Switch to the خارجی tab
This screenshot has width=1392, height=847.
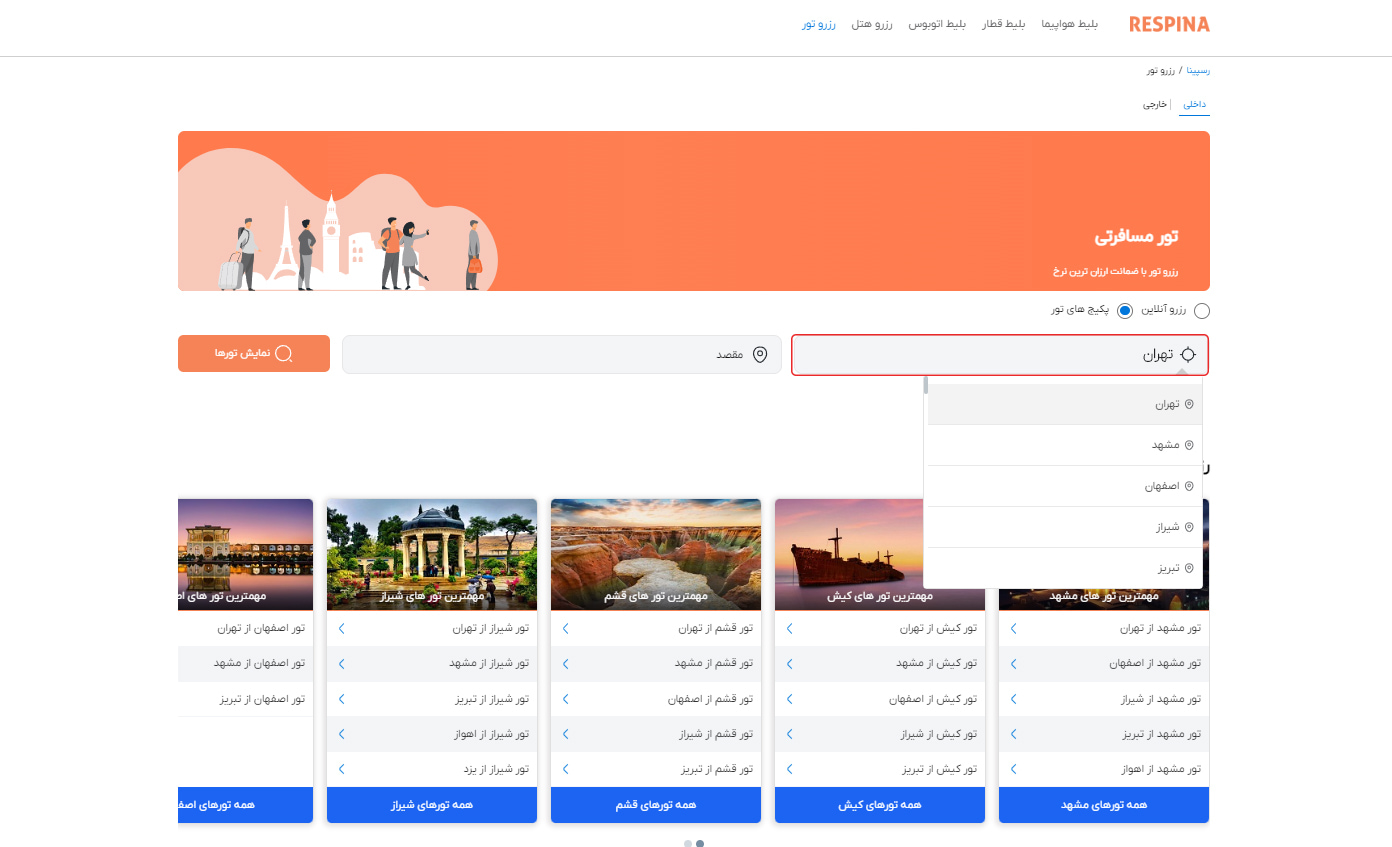pos(1155,103)
